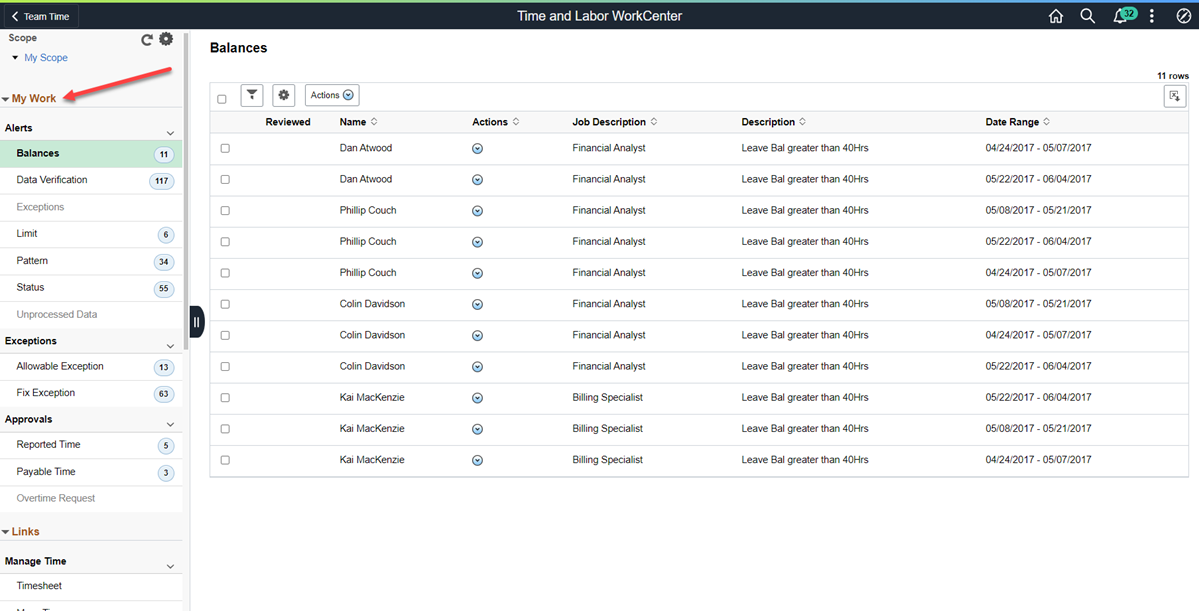Image resolution: width=1199 pixels, height=611 pixels.
Task: Collapse the Exceptions group chevron
Action: (171, 346)
